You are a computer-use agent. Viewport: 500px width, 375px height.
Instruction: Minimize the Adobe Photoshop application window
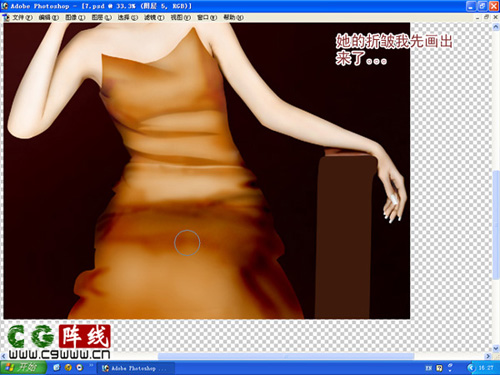[x=471, y=6]
